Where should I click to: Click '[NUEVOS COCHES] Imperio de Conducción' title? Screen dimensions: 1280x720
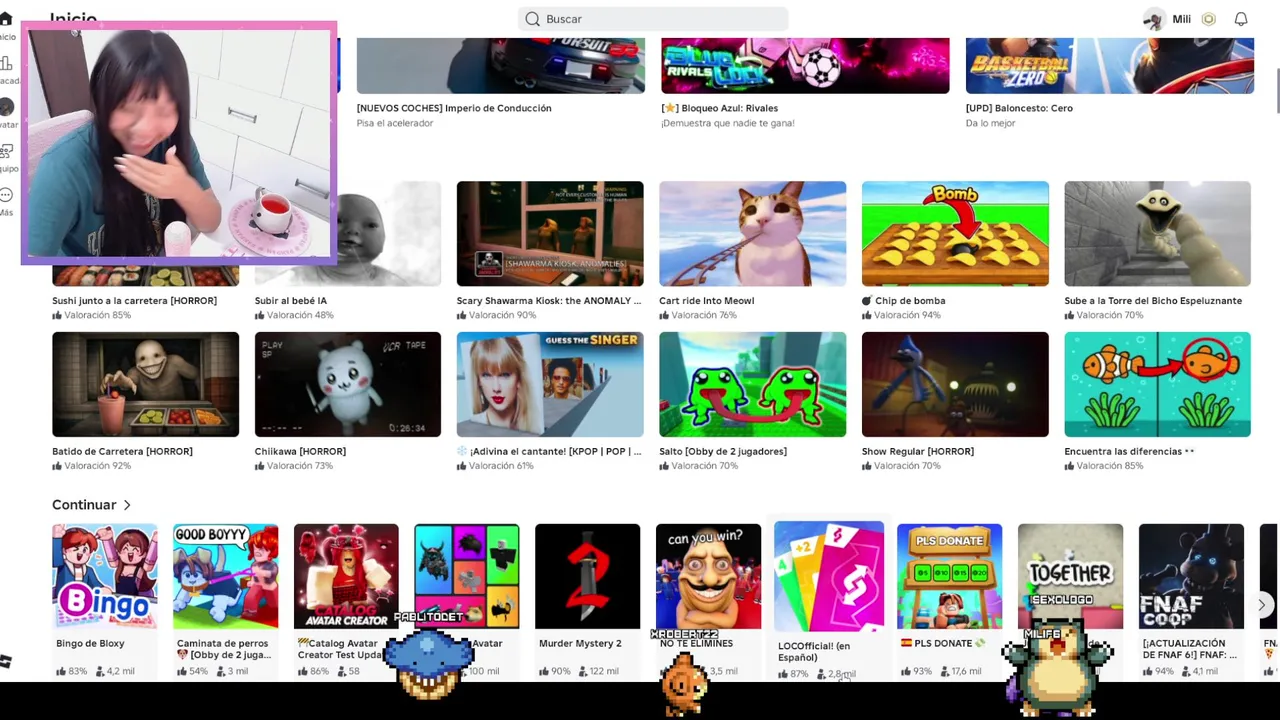point(454,108)
